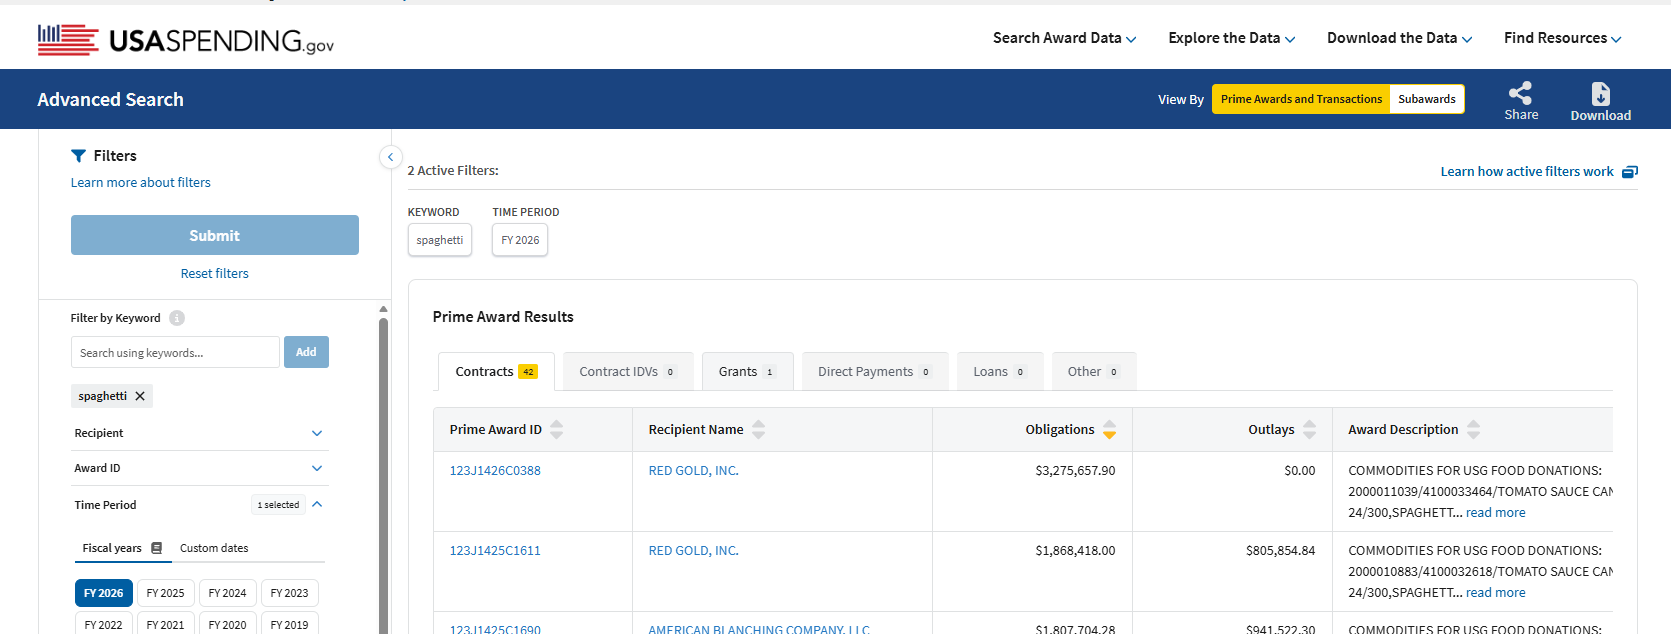Image resolution: width=1671 pixels, height=634 pixels.
Task: Open the Explore the Data menu
Action: 1232,38
